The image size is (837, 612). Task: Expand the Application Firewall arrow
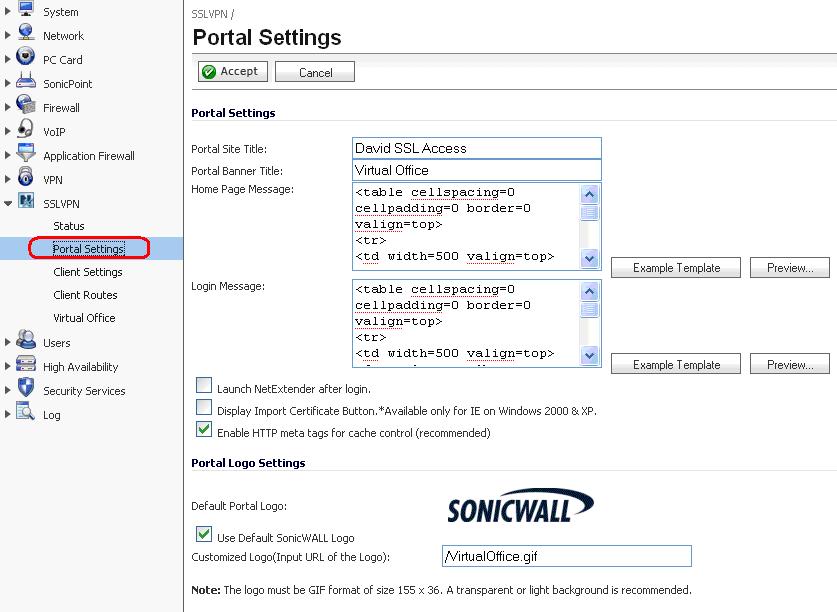[7, 155]
